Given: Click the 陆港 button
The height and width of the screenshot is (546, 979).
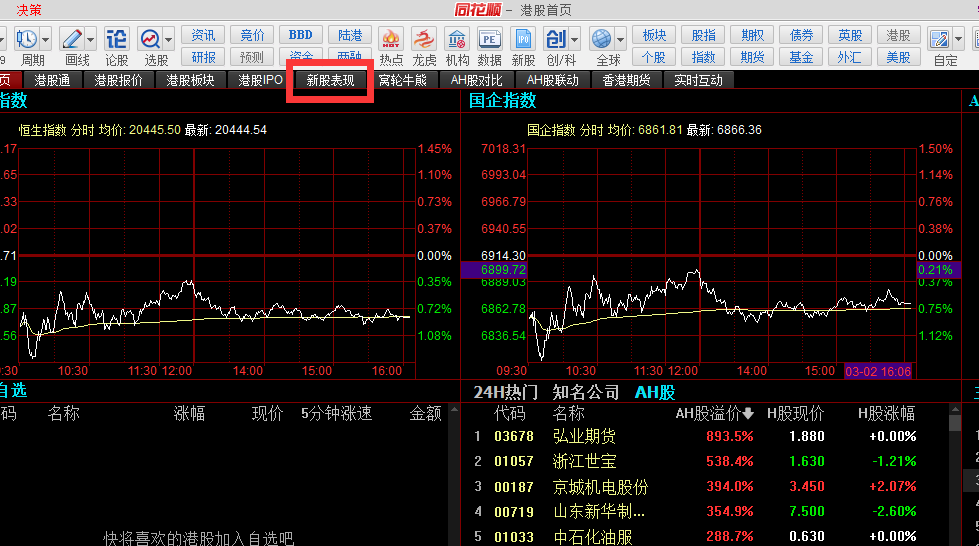Looking at the screenshot, I should [350, 35].
